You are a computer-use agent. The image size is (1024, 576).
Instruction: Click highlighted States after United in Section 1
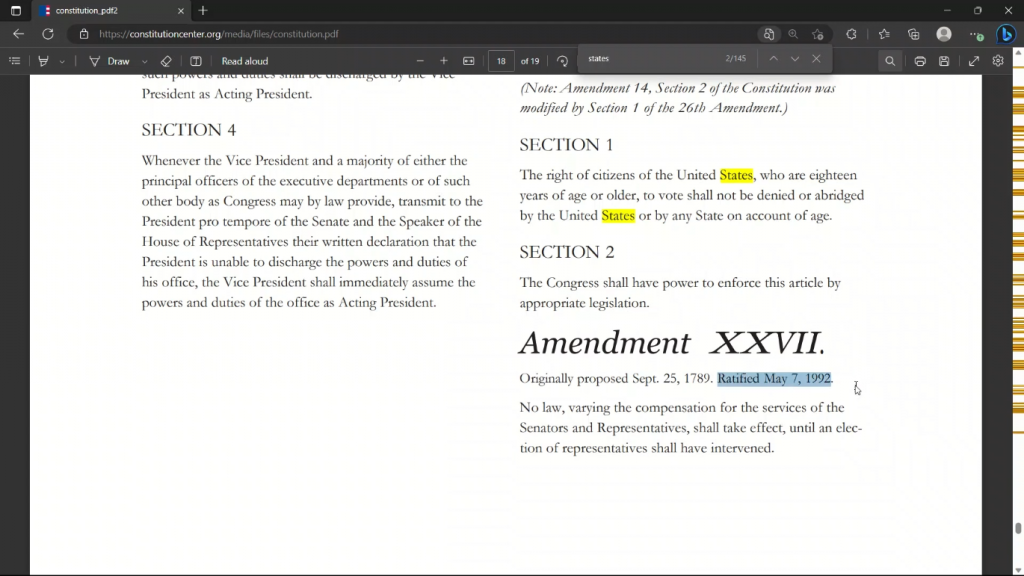click(736, 175)
